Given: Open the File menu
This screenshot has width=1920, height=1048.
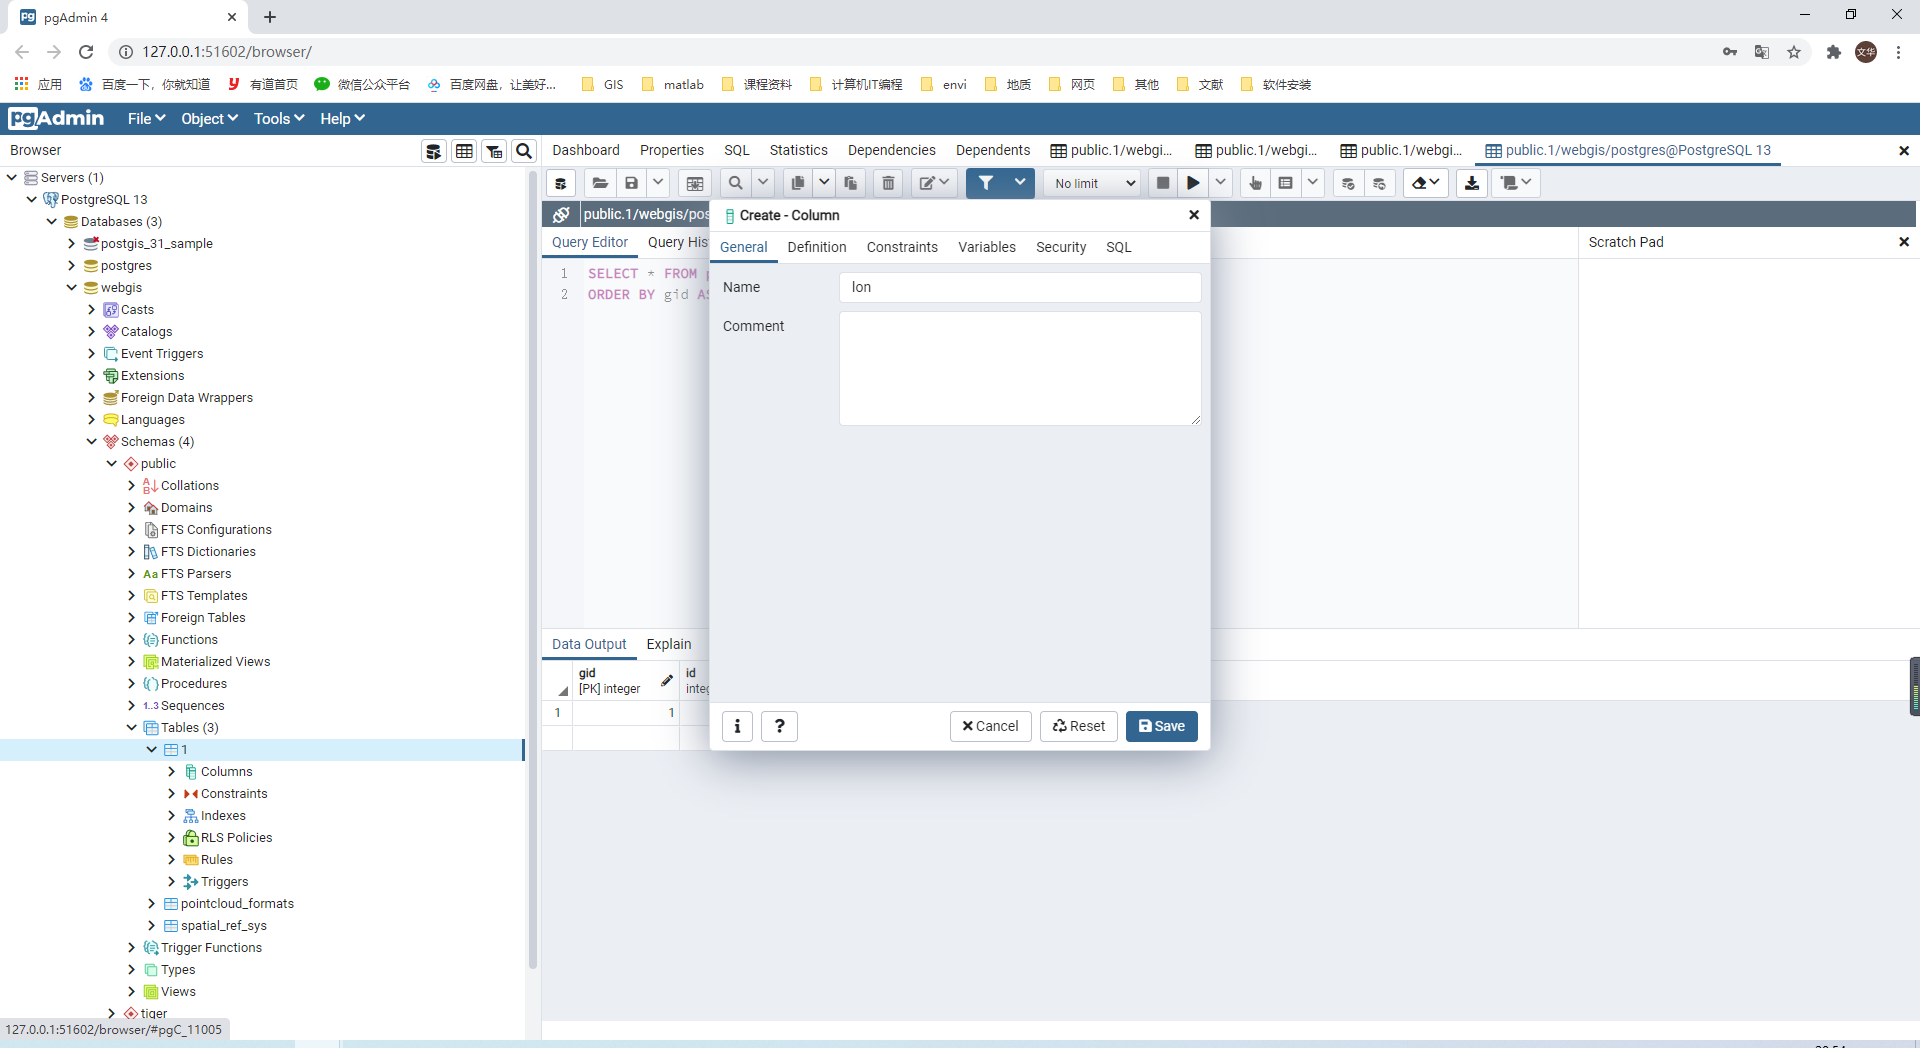Looking at the screenshot, I should 146,119.
